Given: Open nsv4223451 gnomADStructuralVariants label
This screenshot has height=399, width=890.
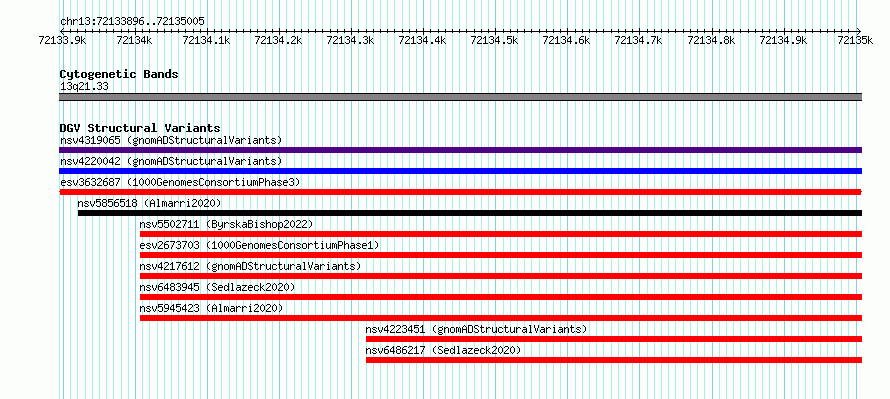Looking at the screenshot, I should pos(476,329).
